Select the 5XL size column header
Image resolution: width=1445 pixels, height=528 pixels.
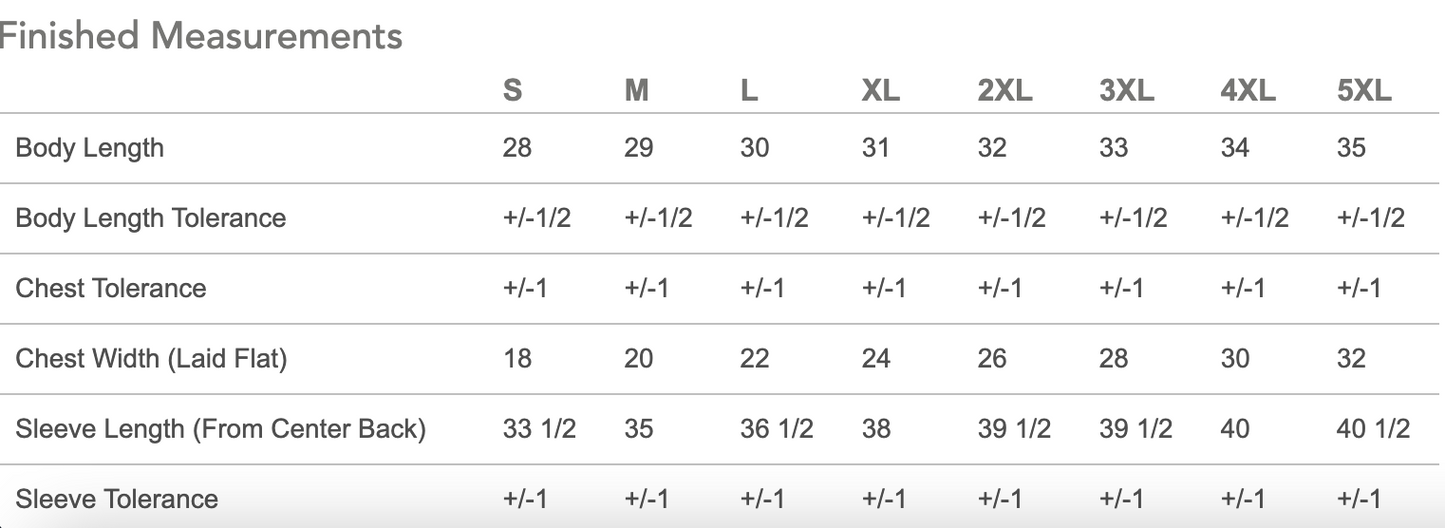(1364, 91)
